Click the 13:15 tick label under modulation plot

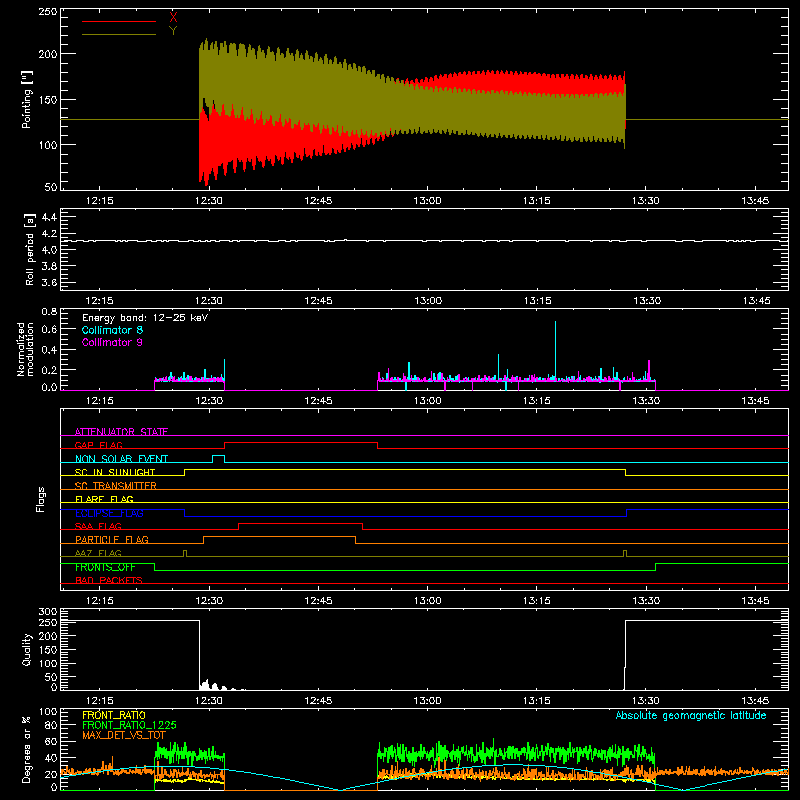point(537,401)
